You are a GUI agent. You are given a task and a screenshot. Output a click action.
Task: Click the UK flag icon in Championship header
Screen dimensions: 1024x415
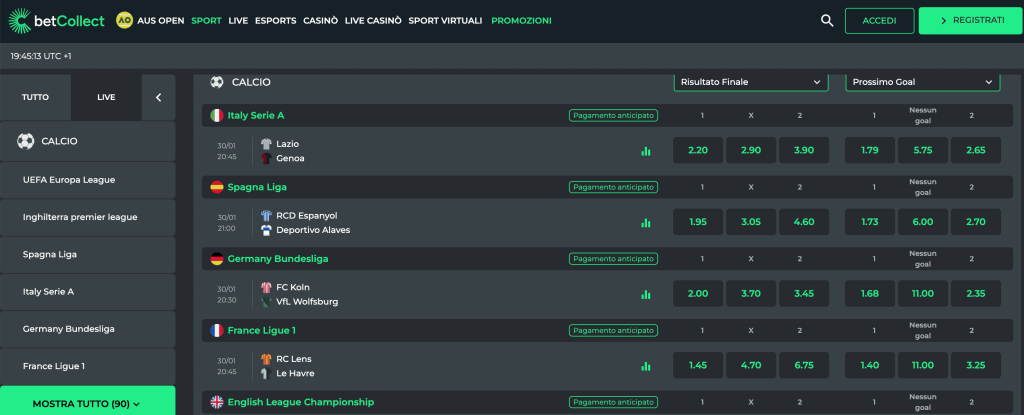[217, 402]
